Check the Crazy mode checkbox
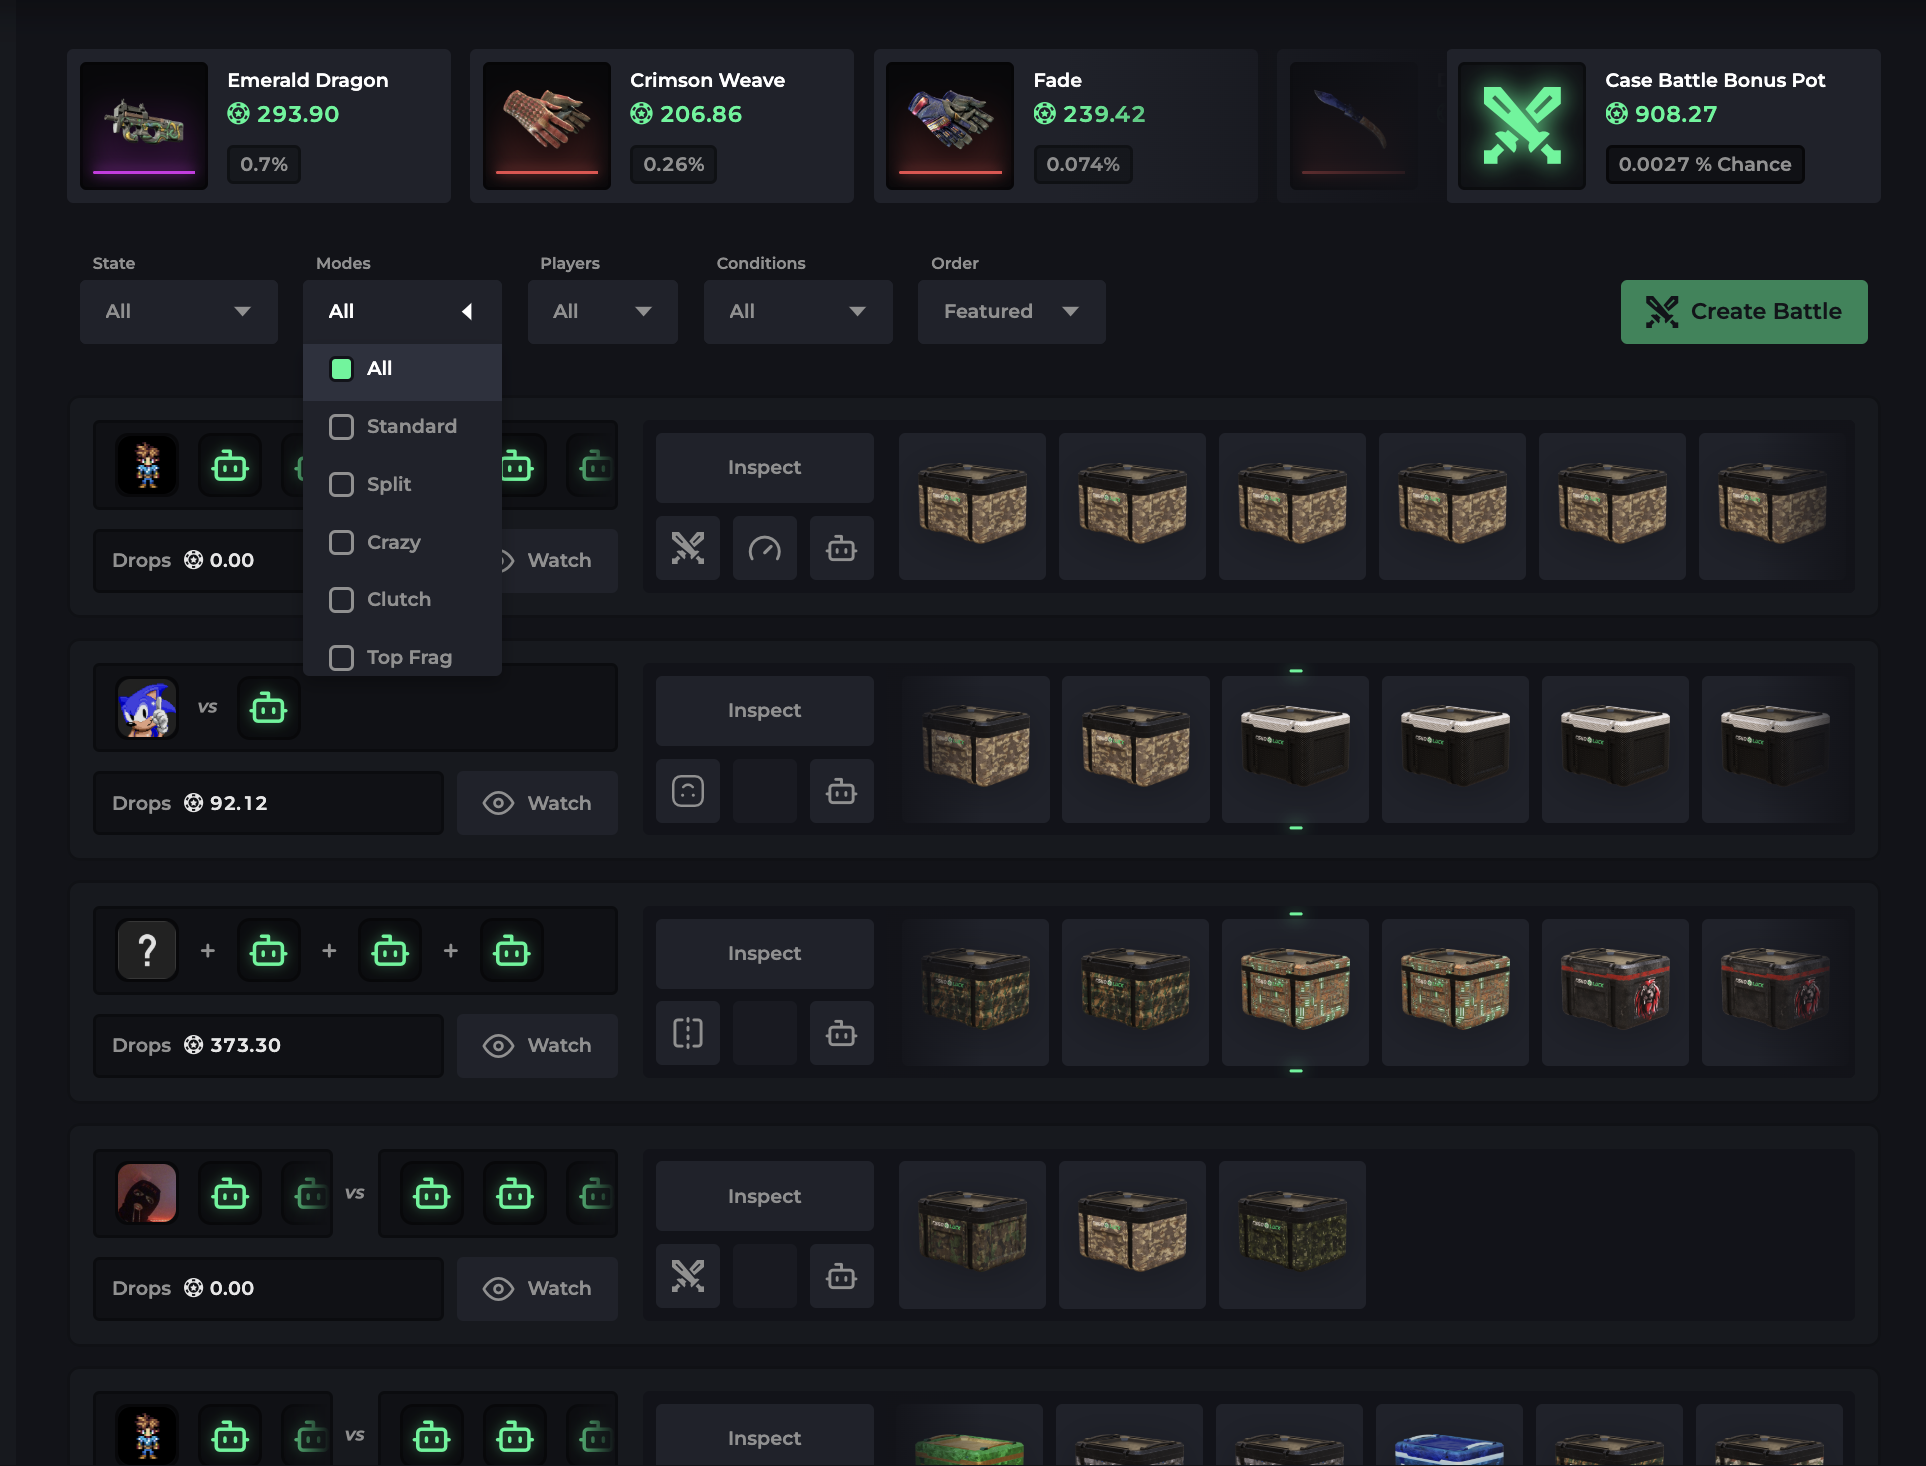Image resolution: width=1926 pixels, height=1466 pixels. click(x=341, y=542)
